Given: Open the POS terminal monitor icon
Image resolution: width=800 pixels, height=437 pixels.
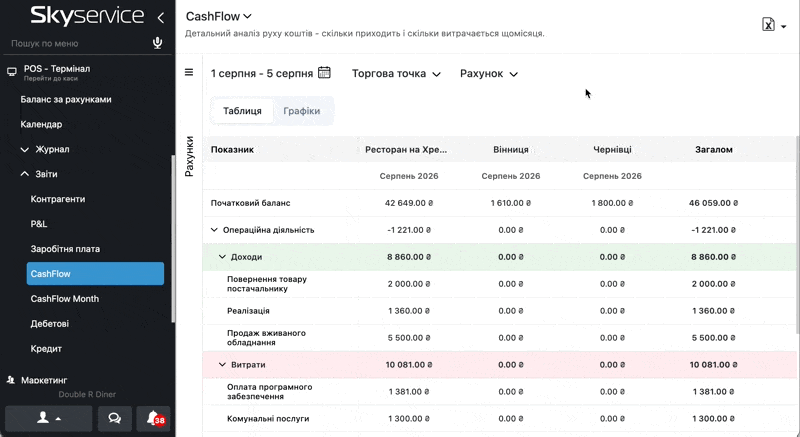Looking at the screenshot, I should coord(12,72).
